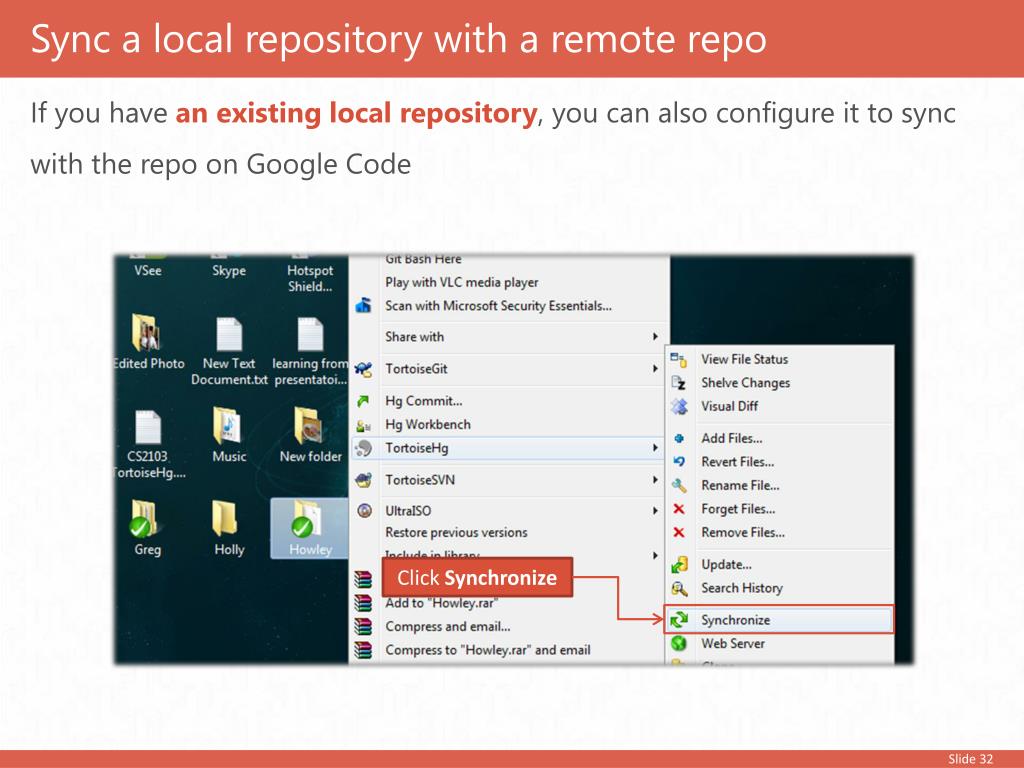The width and height of the screenshot is (1024, 768).
Task: Click the Synchronize icon in TortoiseHg submenu
Action: tap(679, 620)
